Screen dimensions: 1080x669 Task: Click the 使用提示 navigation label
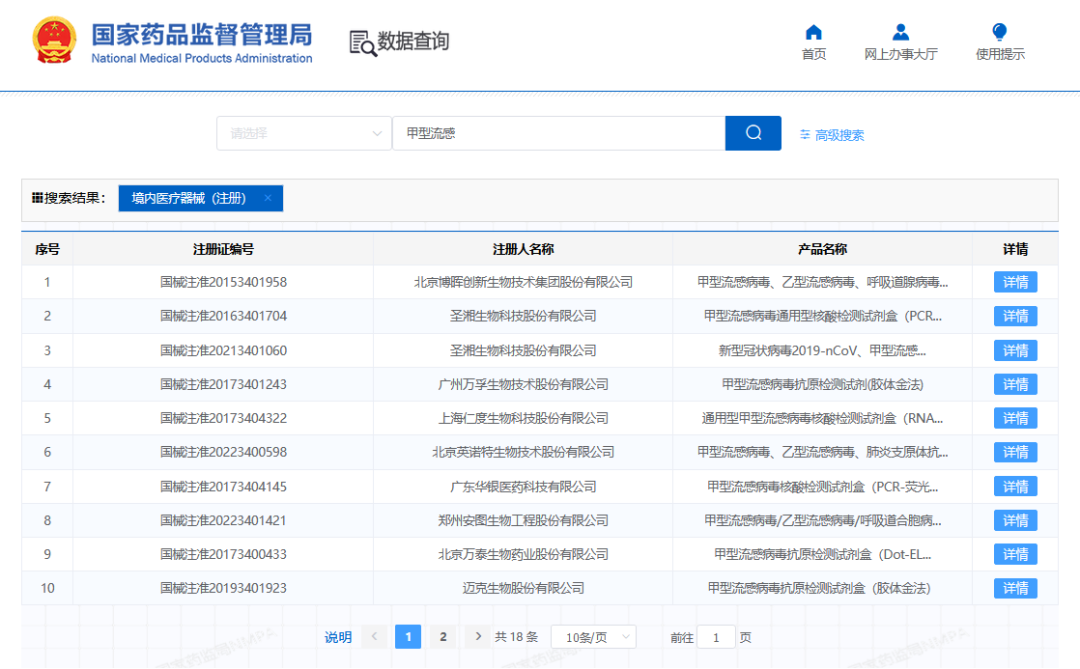[999, 54]
